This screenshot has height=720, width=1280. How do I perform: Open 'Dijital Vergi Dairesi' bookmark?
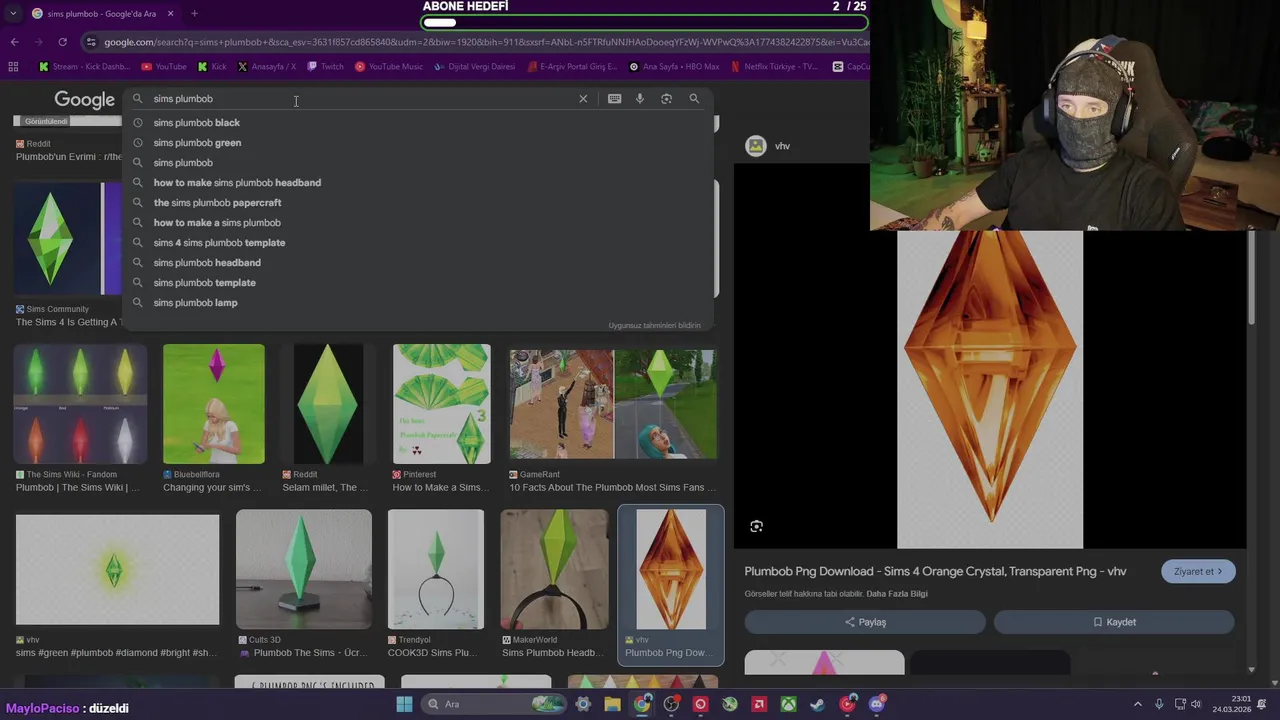(x=475, y=67)
